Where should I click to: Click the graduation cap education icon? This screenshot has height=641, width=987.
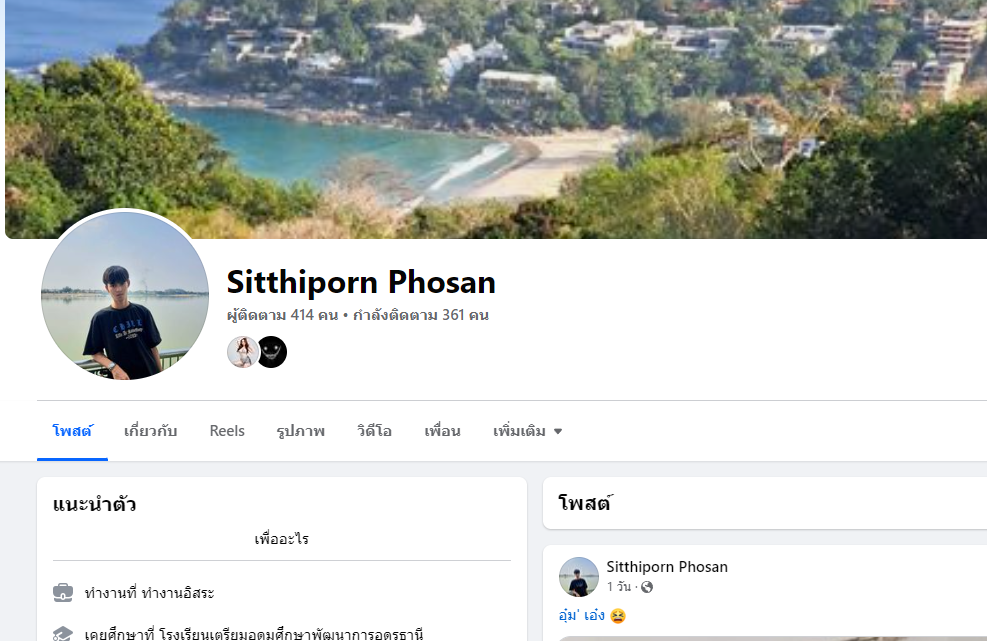click(63, 633)
